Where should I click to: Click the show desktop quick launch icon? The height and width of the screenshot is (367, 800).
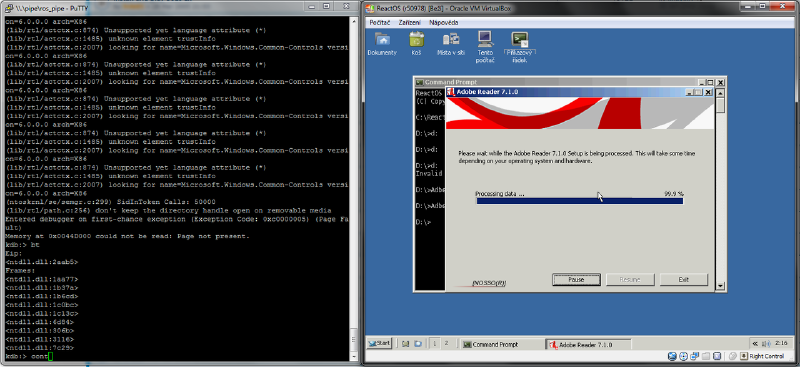pyautogui.click(x=406, y=344)
